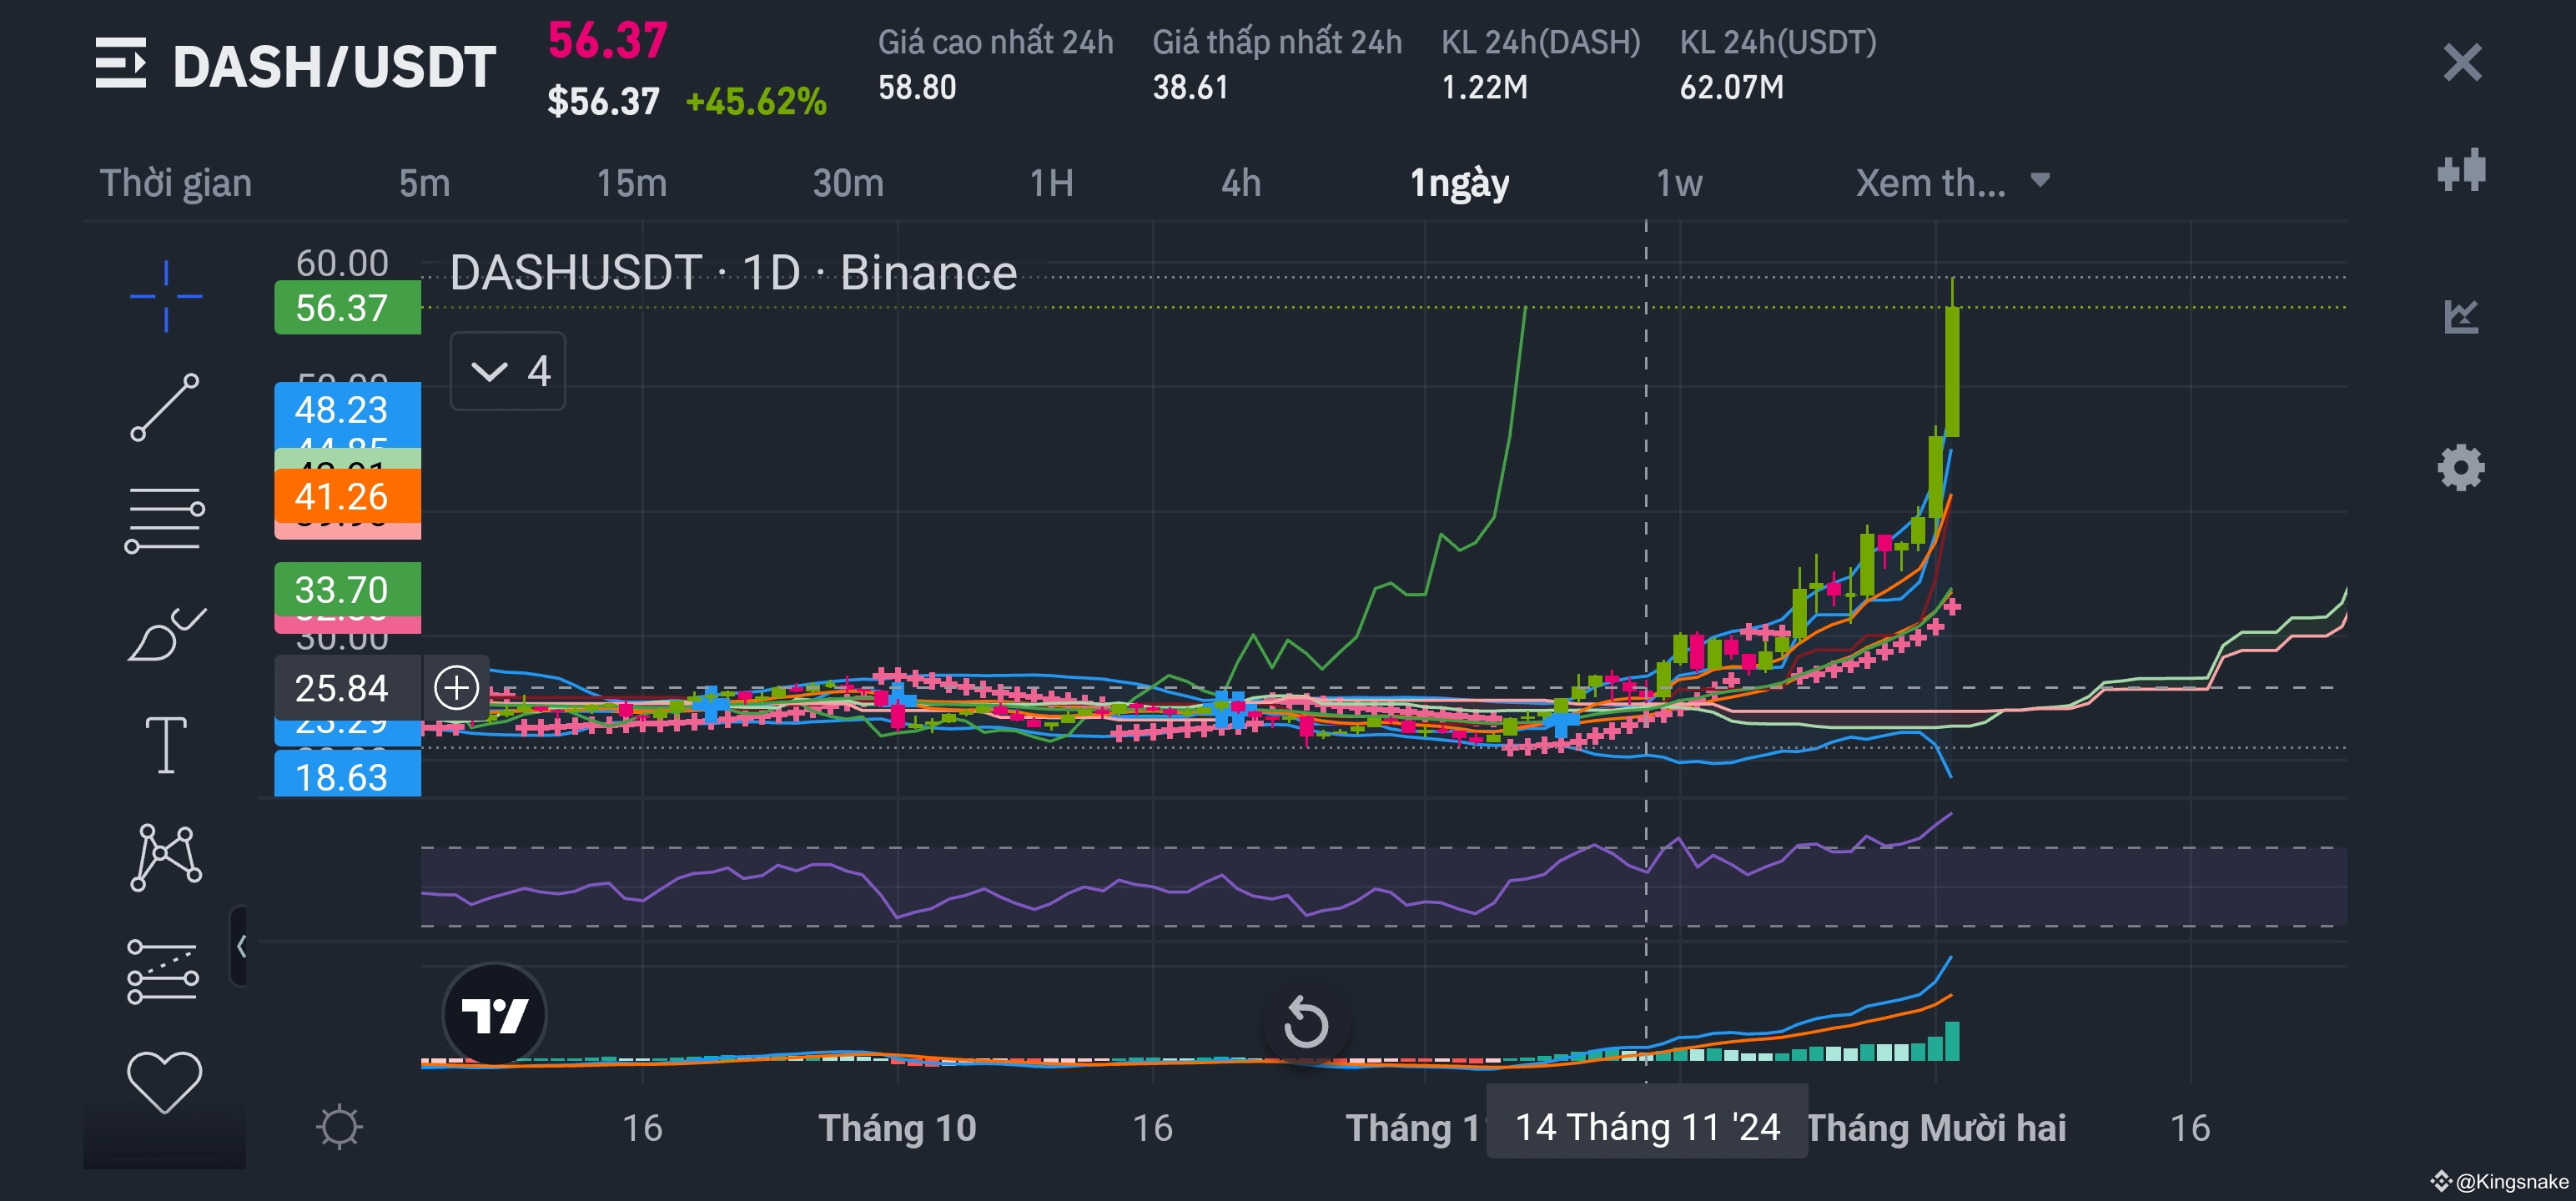Open chart settings gear
This screenshot has width=2576, height=1201.
(x=2461, y=467)
